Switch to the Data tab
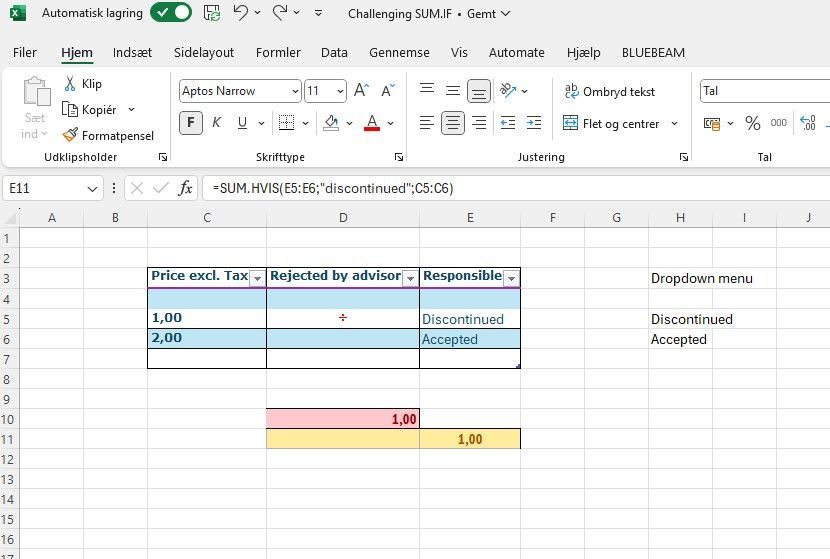The width and height of the screenshot is (830, 559). [x=334, y=52]
